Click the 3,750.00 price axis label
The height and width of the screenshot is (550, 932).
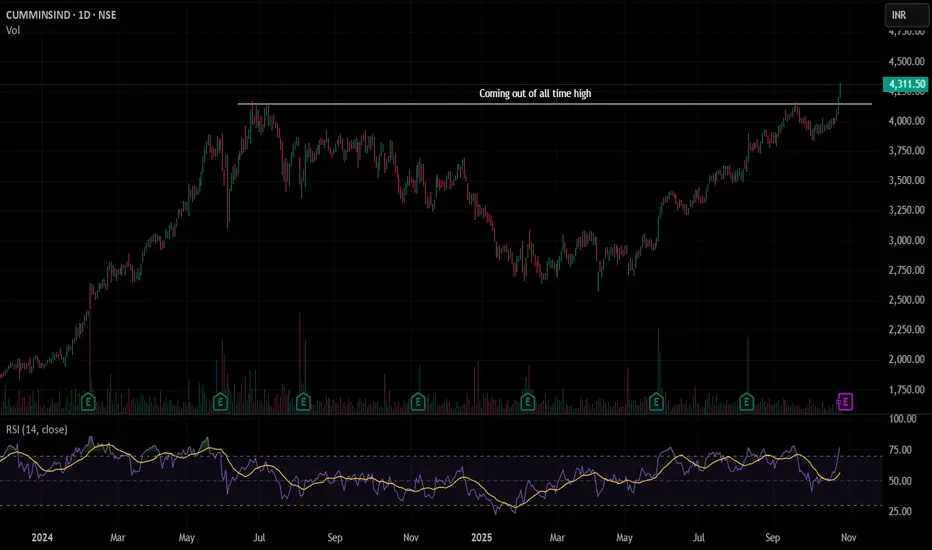(x=906, y=150)
